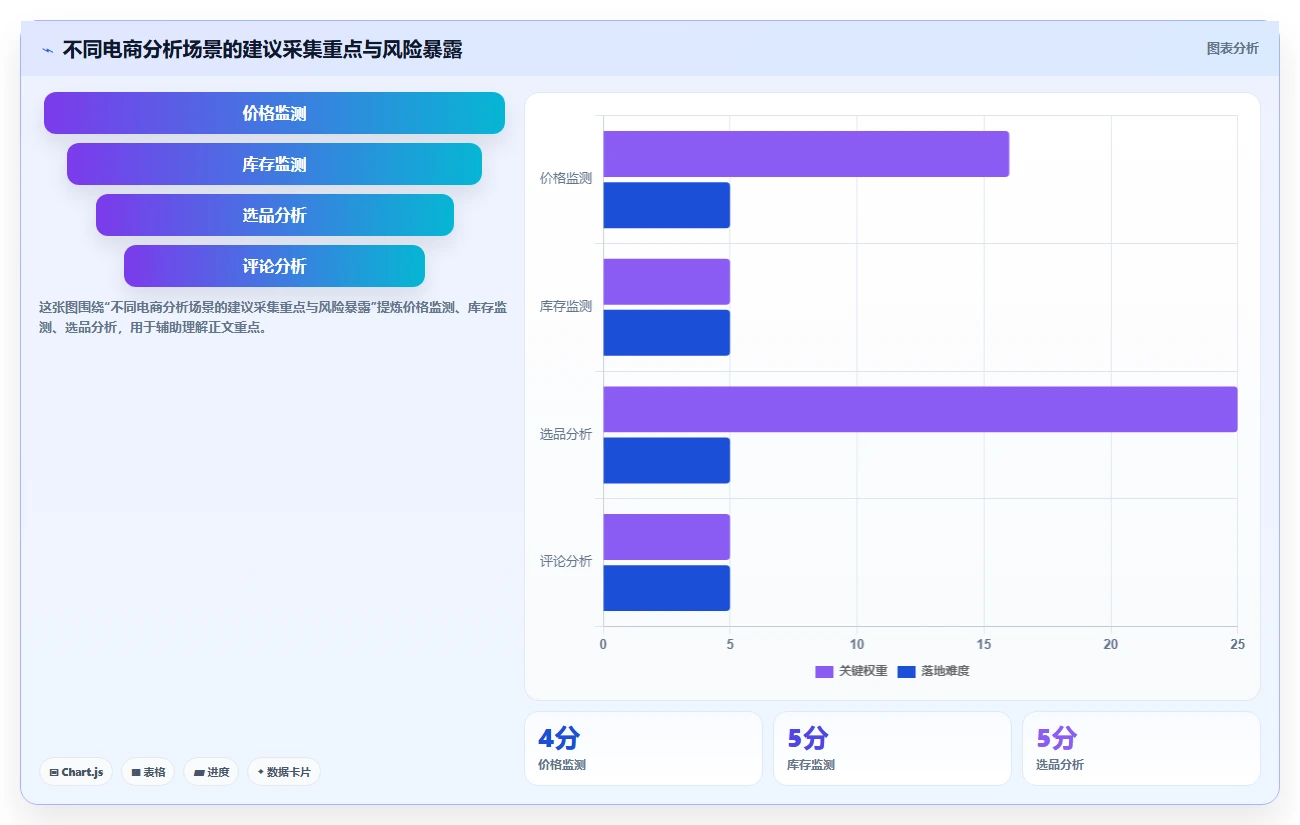Image resolution: width=1300 pixels, height=825 pixels.
Task: Click the 价格监测 关键权重 purple bar
Action: coord(806,154)
